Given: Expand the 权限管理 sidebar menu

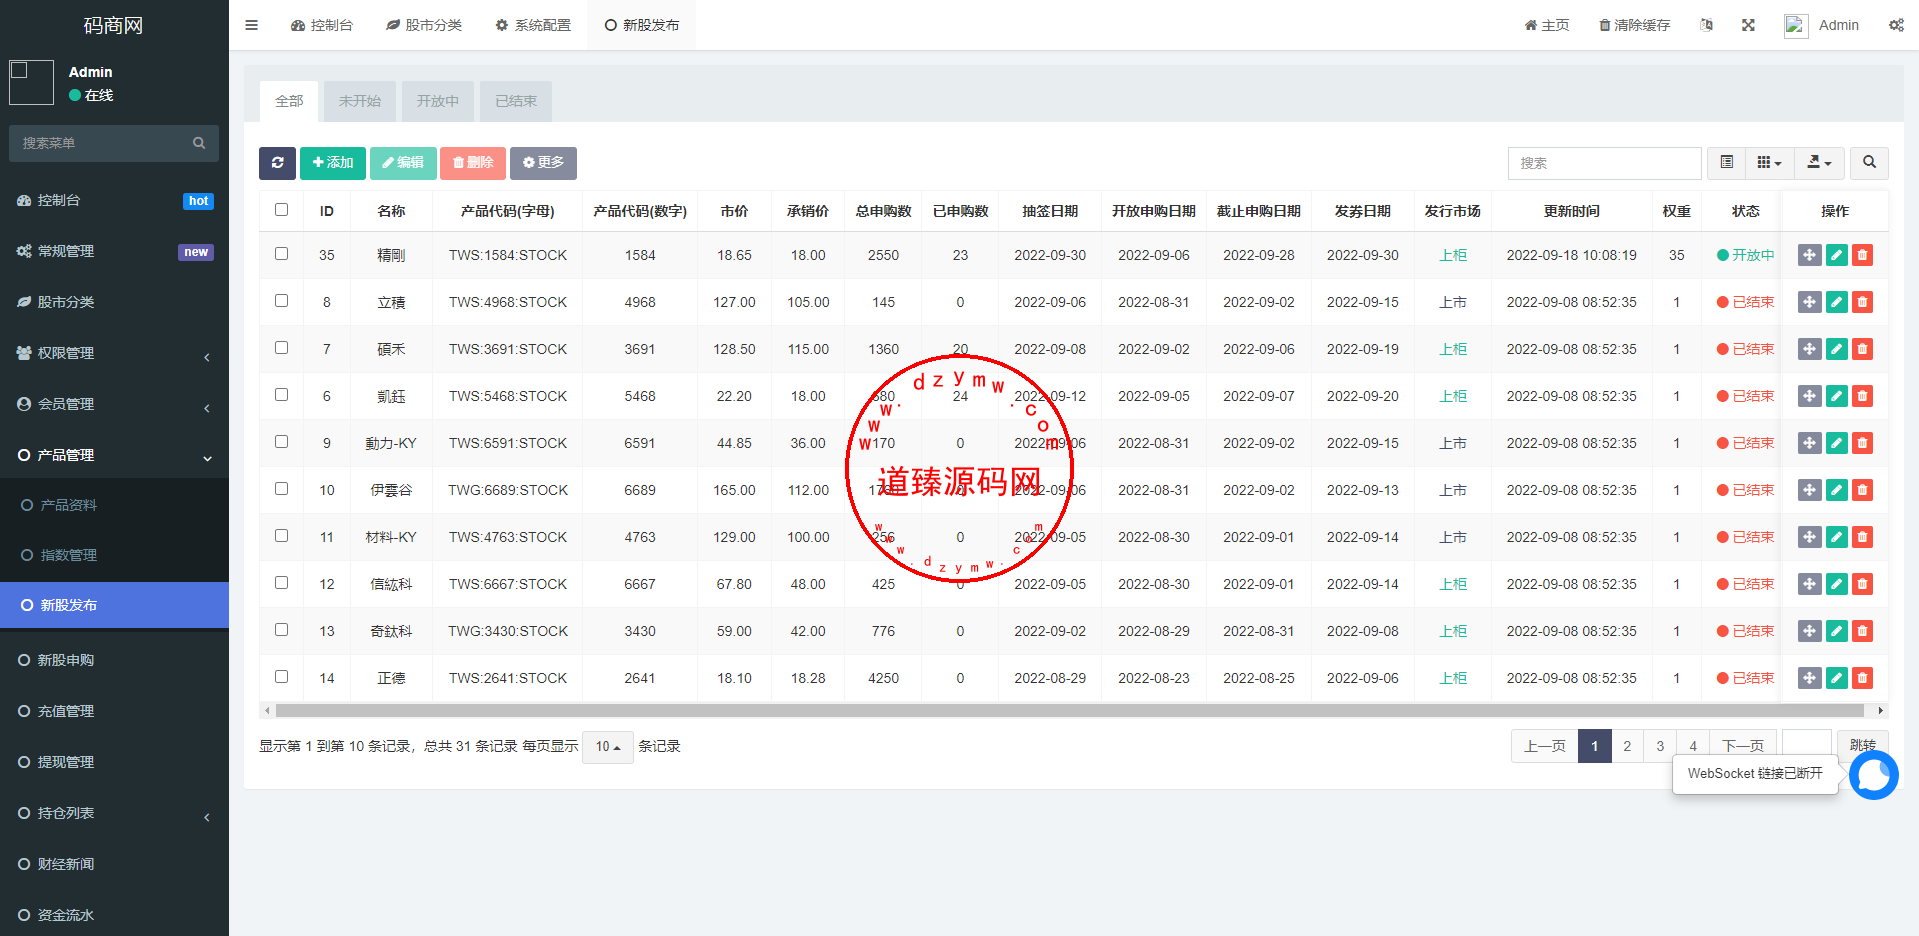Looking at the screenshot, I should (x=114, y=353).
